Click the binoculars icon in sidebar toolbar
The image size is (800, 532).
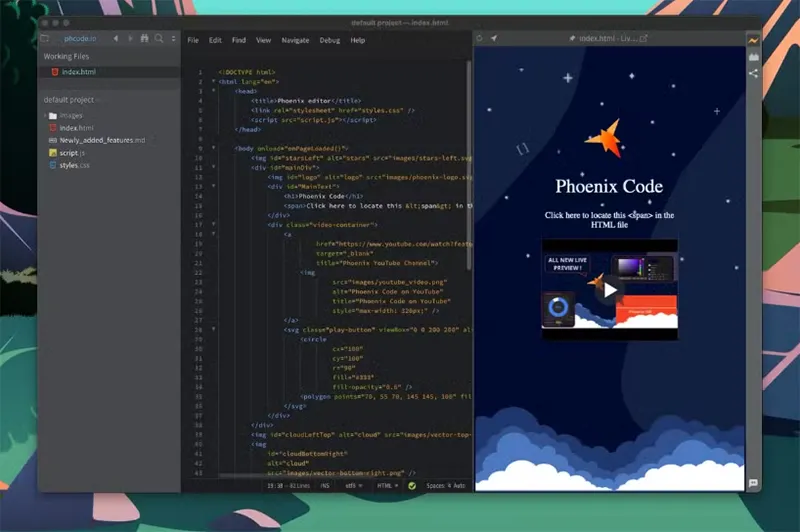click(x=145, y=39)
